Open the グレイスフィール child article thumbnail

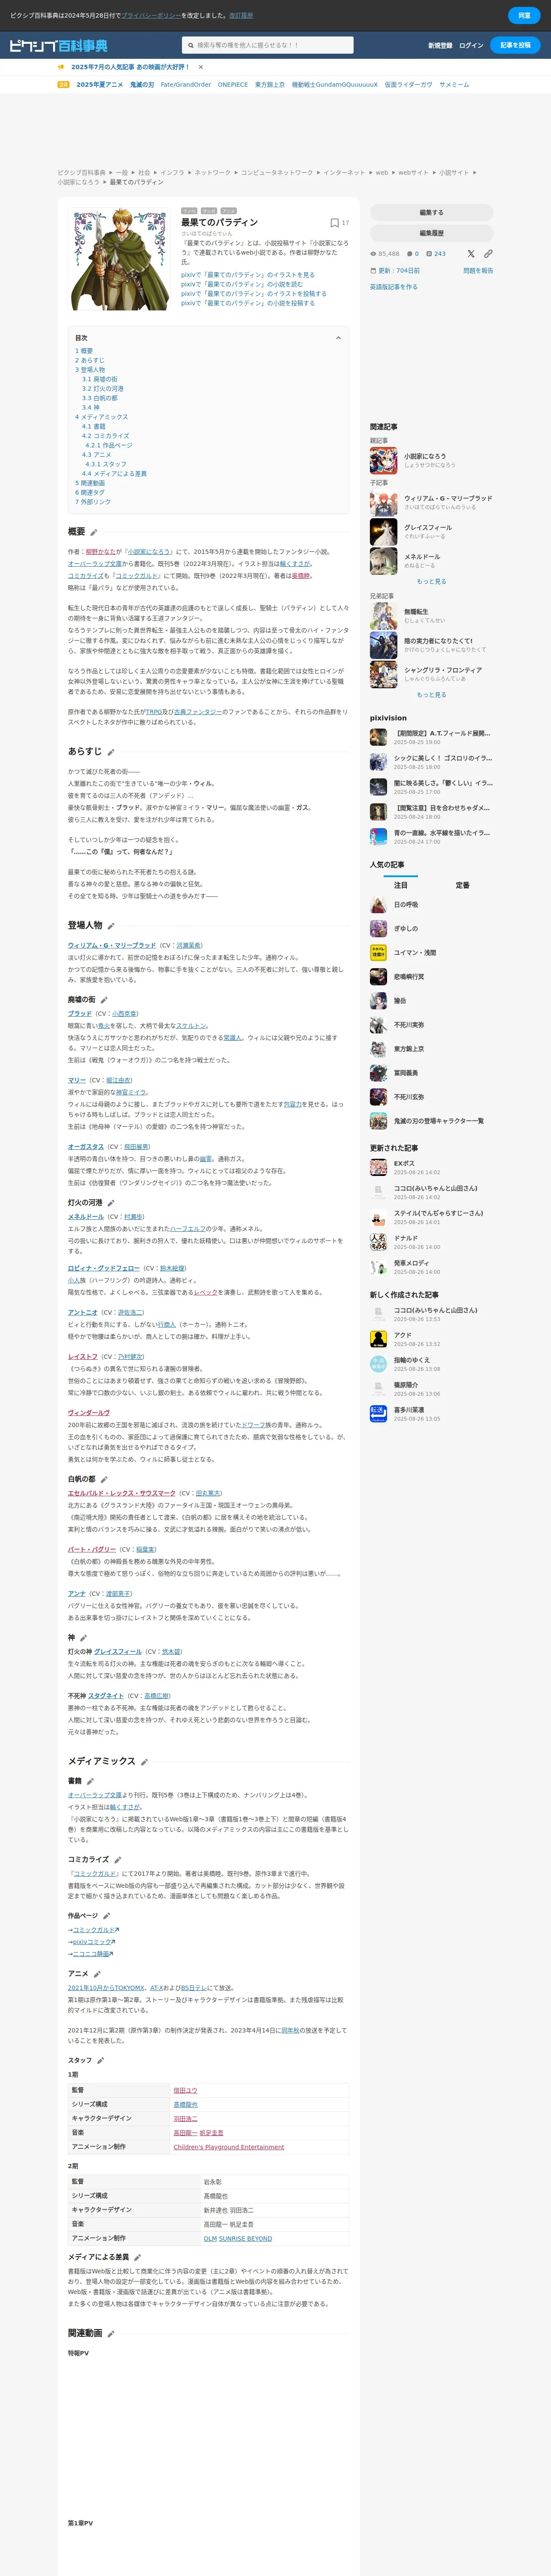pyautogui.click(x=384, y=532)
